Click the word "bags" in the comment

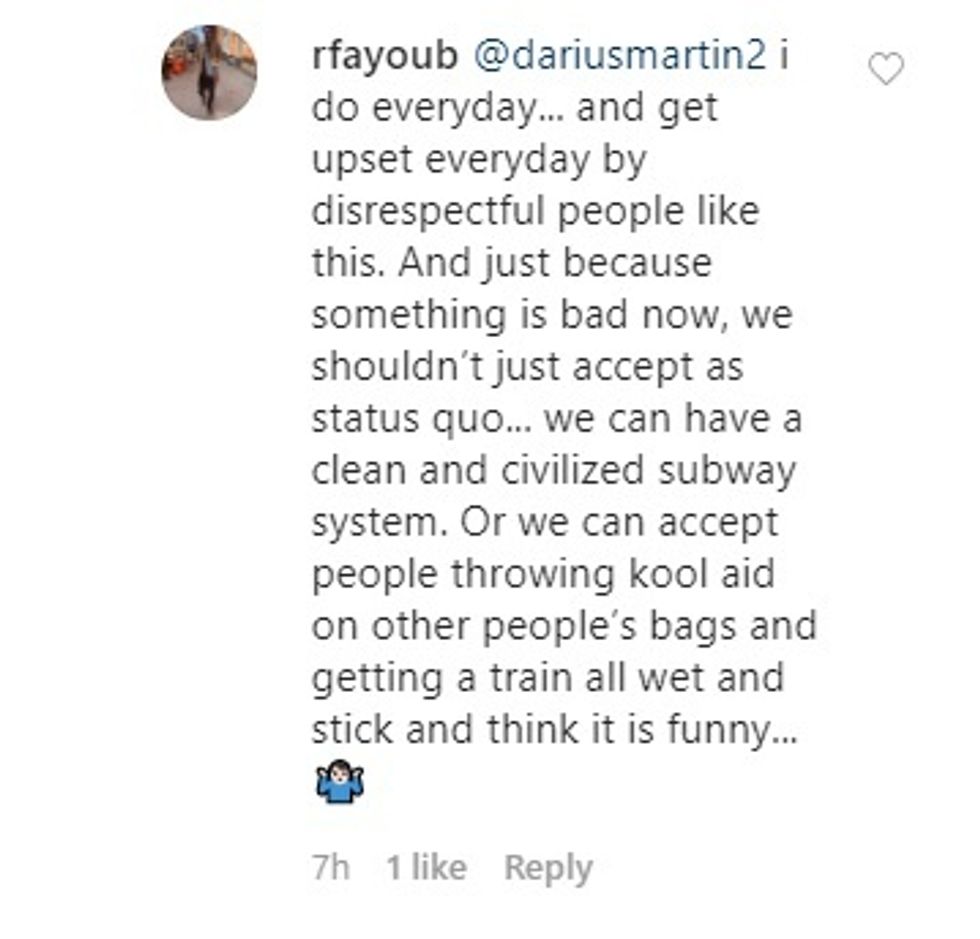click(690, 627)
